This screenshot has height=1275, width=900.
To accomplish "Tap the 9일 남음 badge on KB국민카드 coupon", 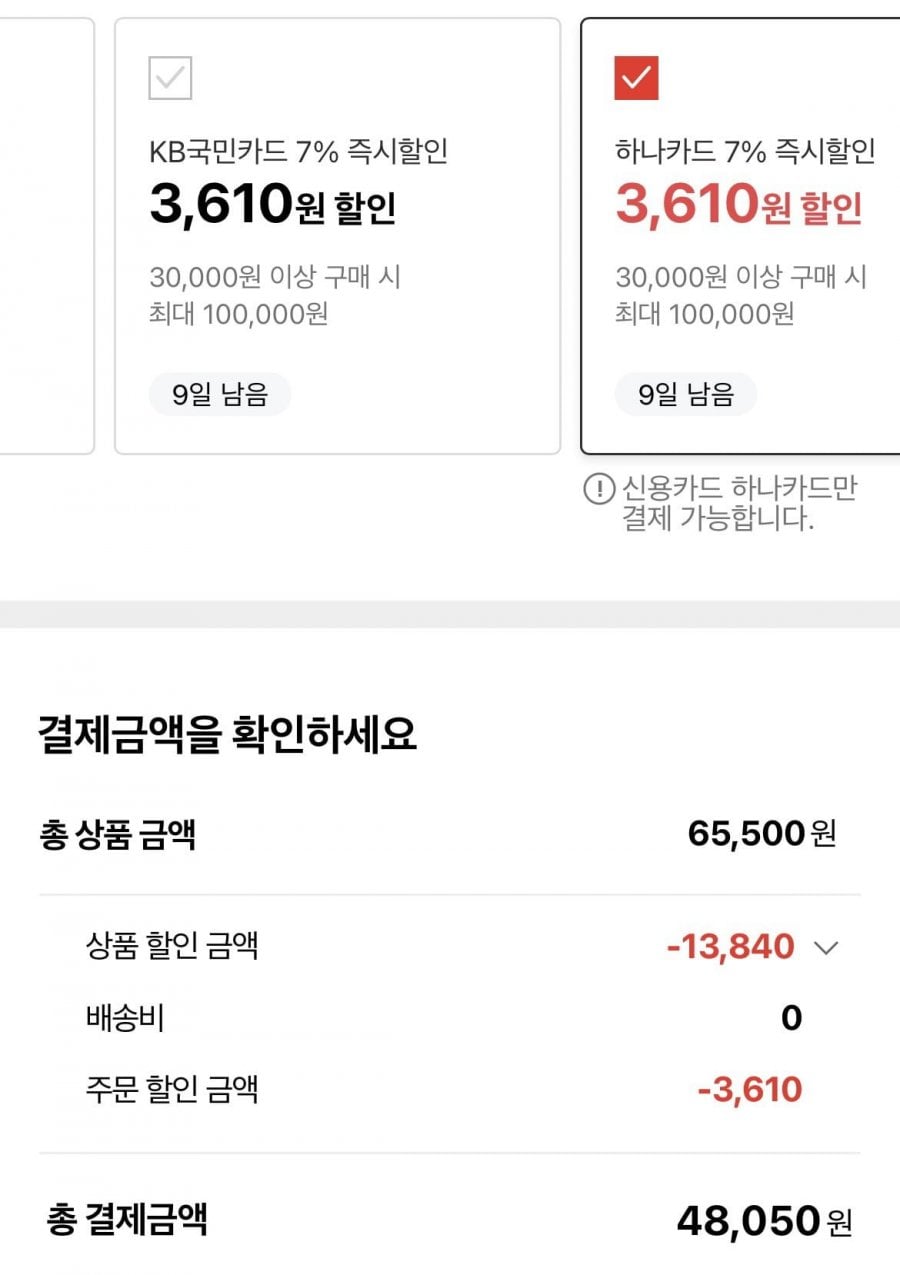I will click(220, 395).
